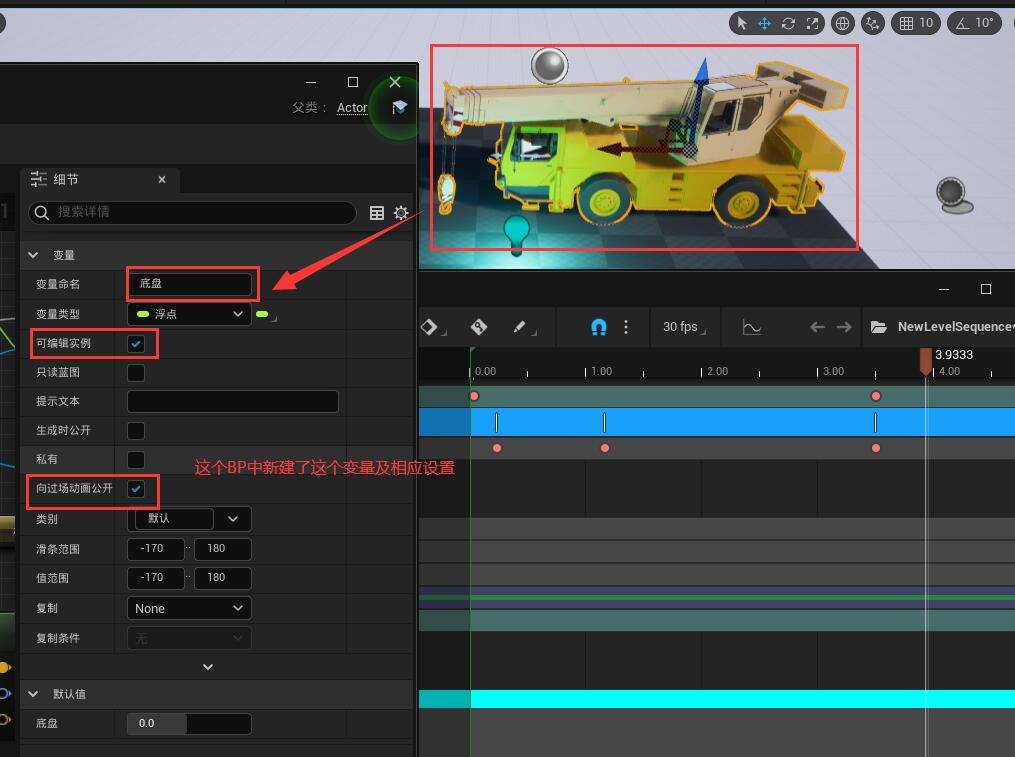Image resolution: width=1015 pixels, height=757 pixels.
Task: Click the property matrix table icon
Action: click(x=377, y=213)
